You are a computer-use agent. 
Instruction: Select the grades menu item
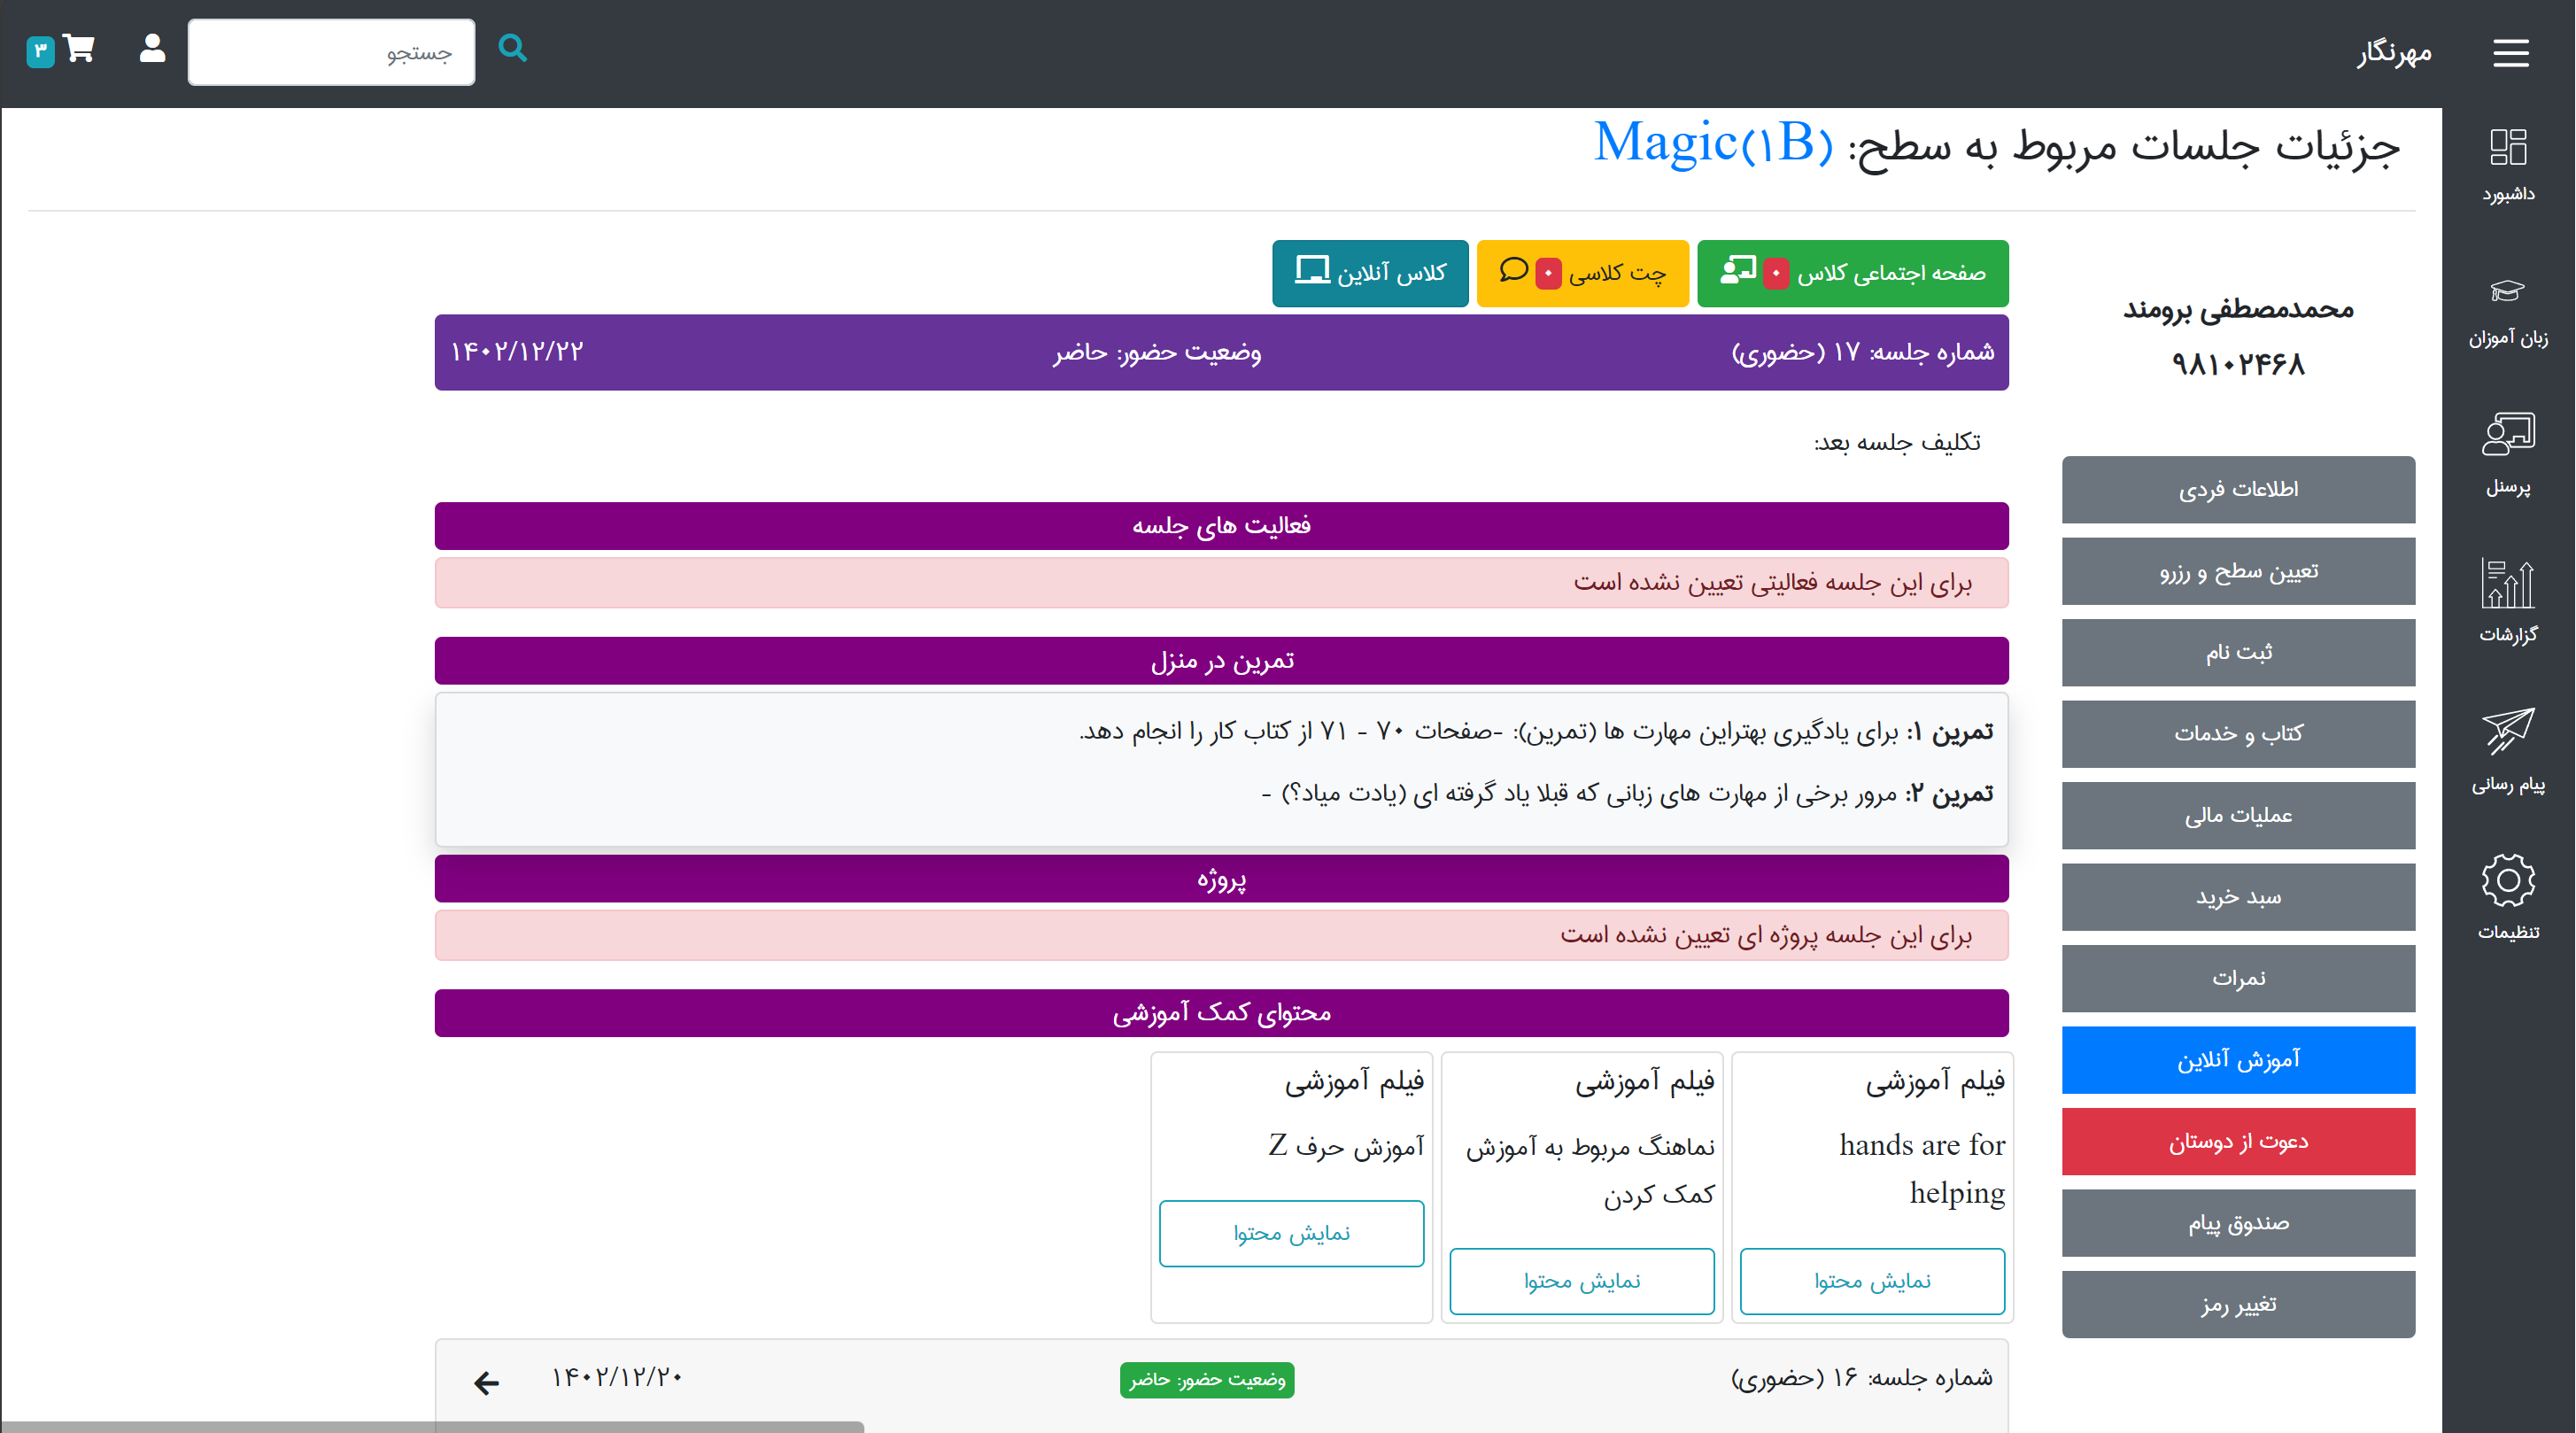tap(2237, 978)
